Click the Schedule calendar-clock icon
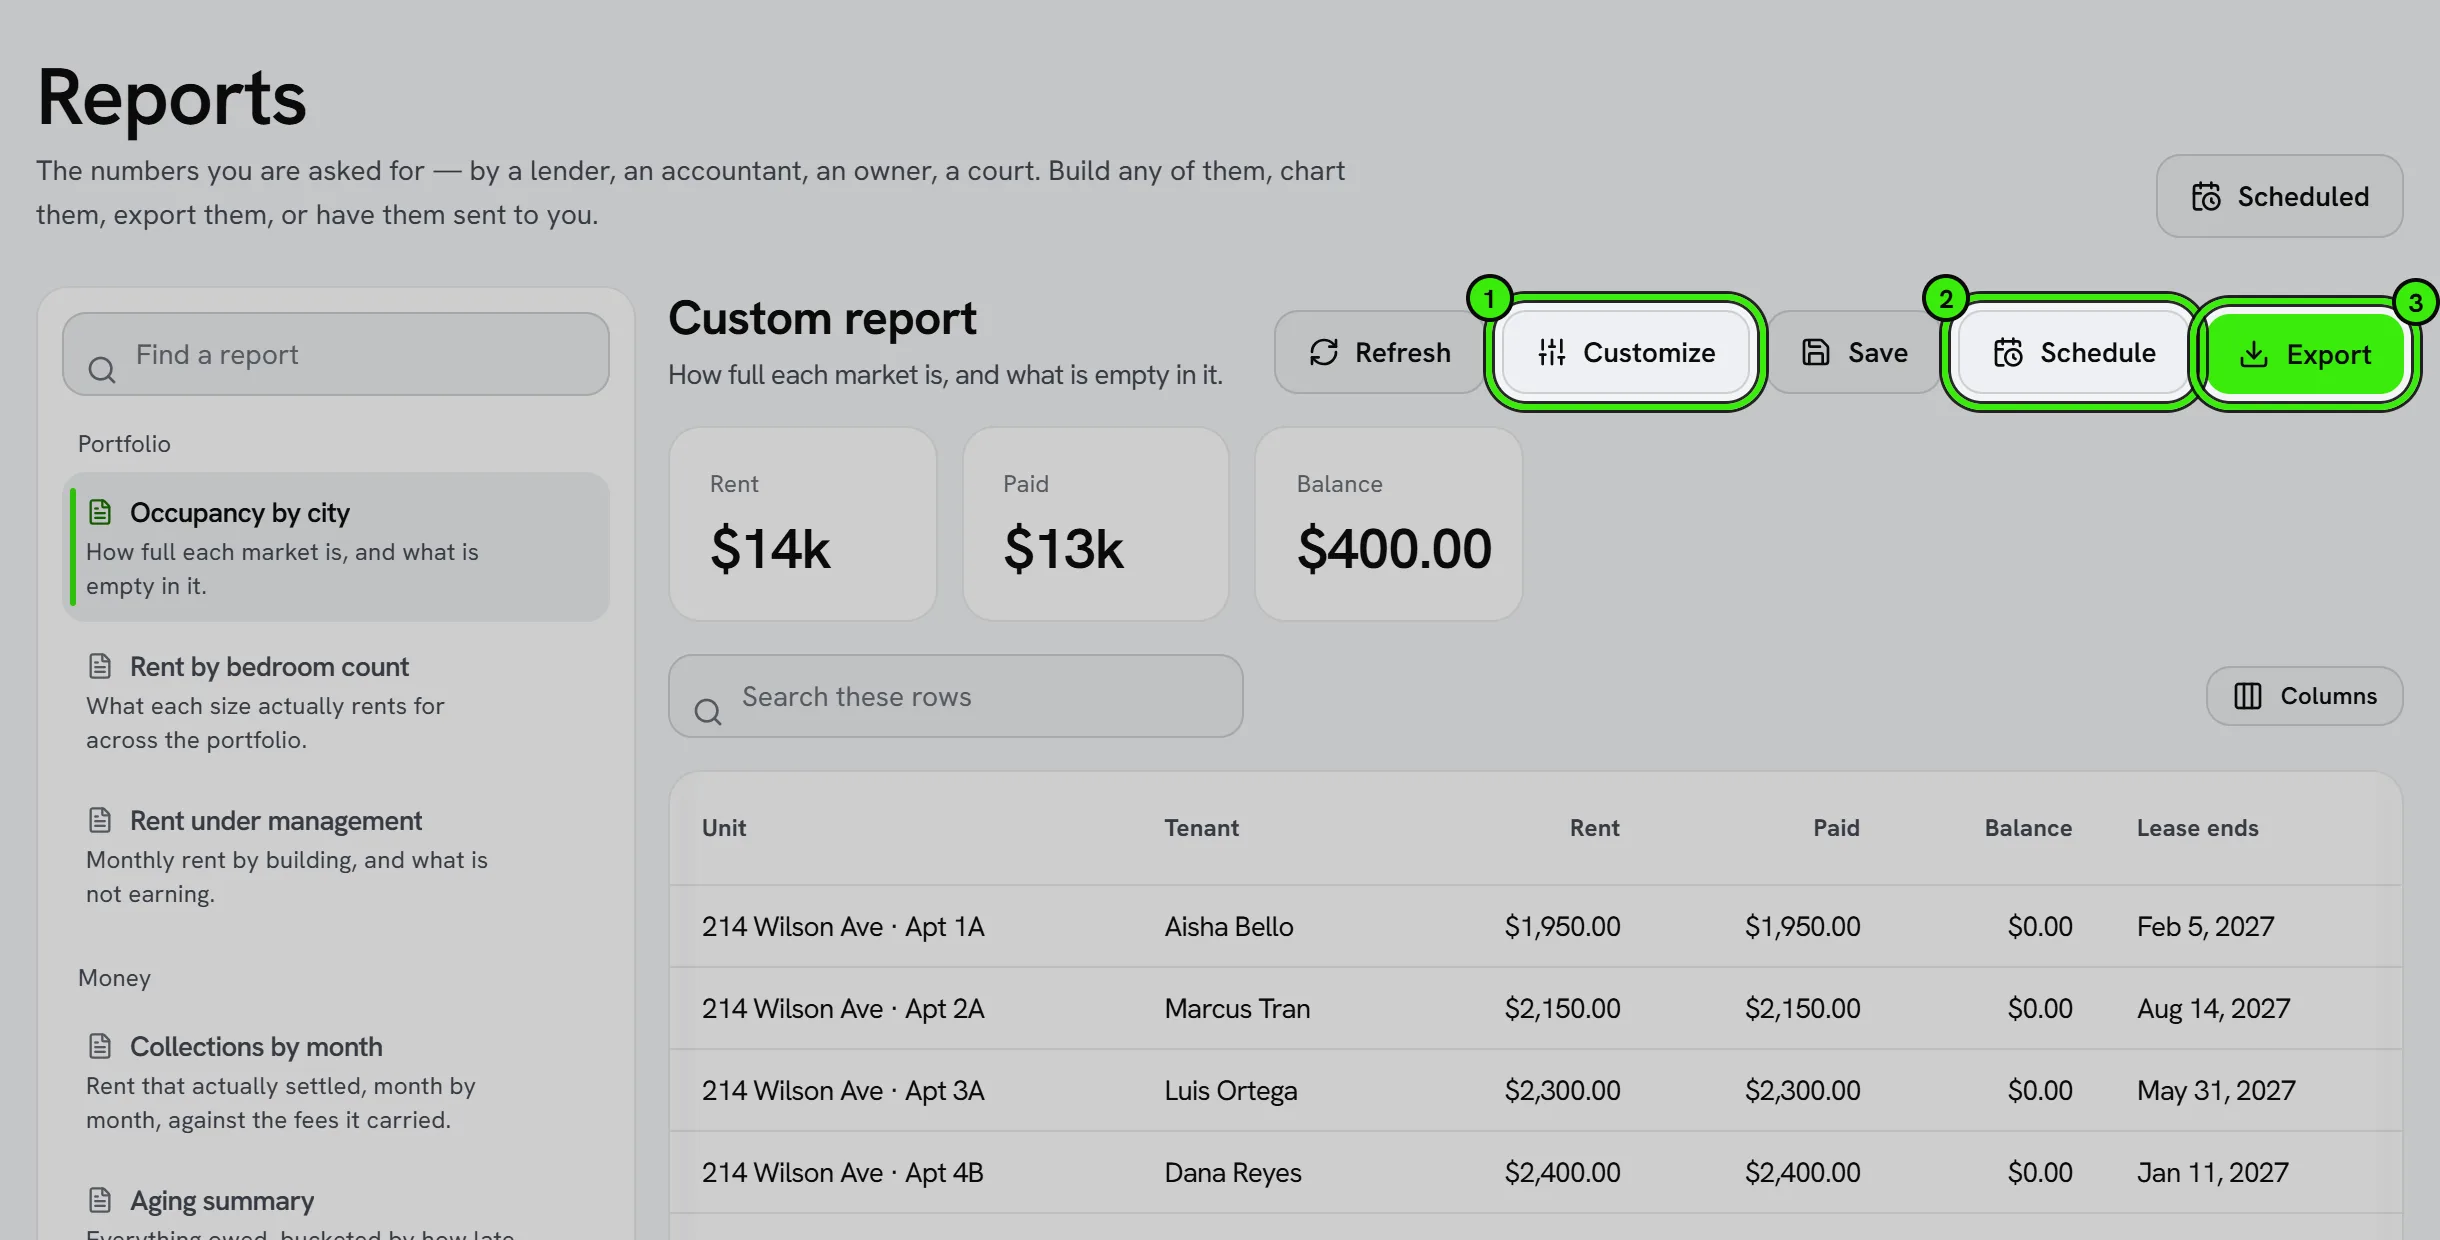 coord(2008,352)
